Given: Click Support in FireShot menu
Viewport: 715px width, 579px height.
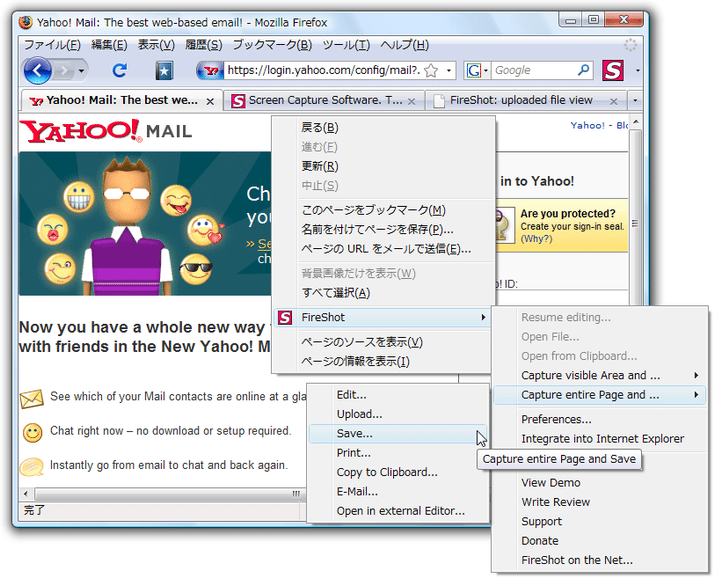Looking at the screenshot, I should [x=600, y=521].
